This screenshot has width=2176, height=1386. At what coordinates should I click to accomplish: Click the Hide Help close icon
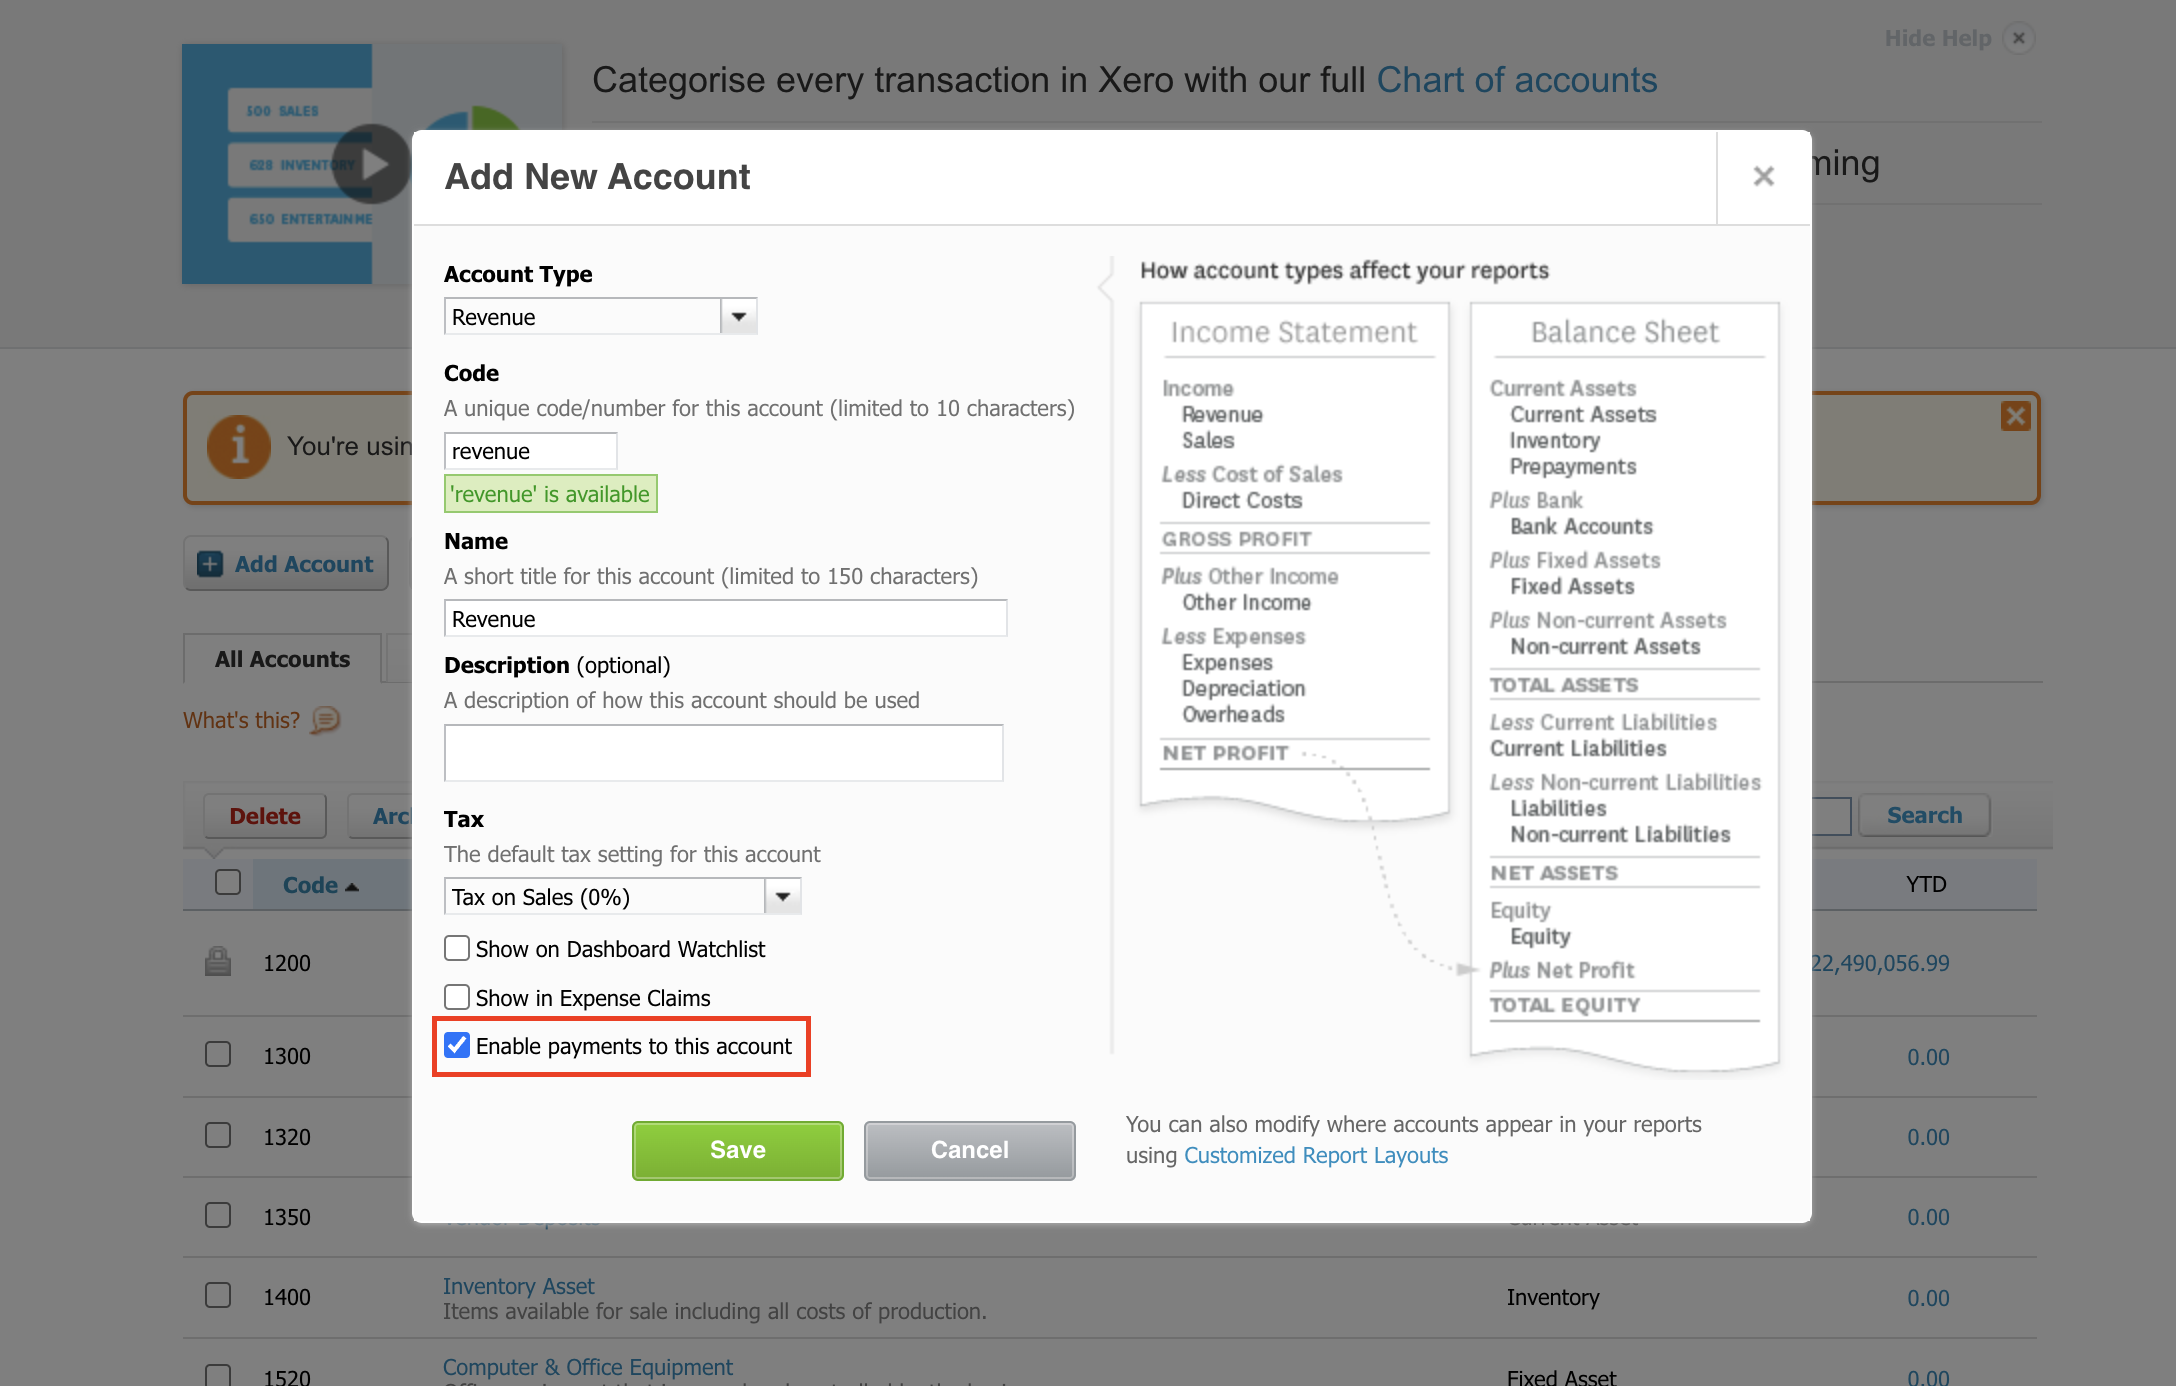[2018, 38]
